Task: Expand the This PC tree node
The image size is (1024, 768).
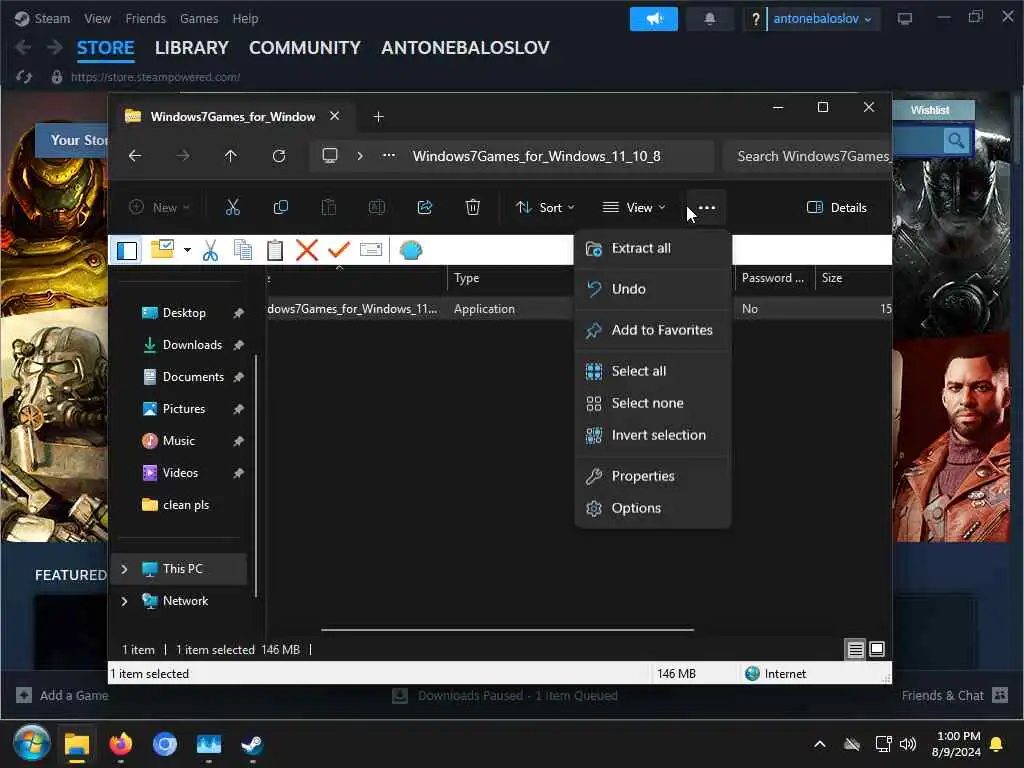Action: click(x=124, y=569)
